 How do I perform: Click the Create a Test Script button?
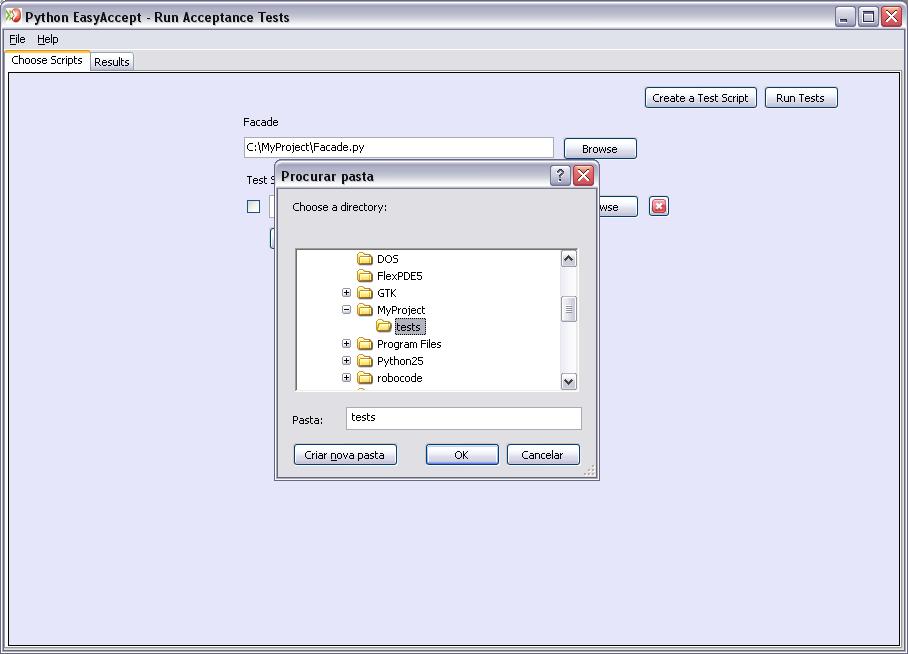(x=700, y=97)
